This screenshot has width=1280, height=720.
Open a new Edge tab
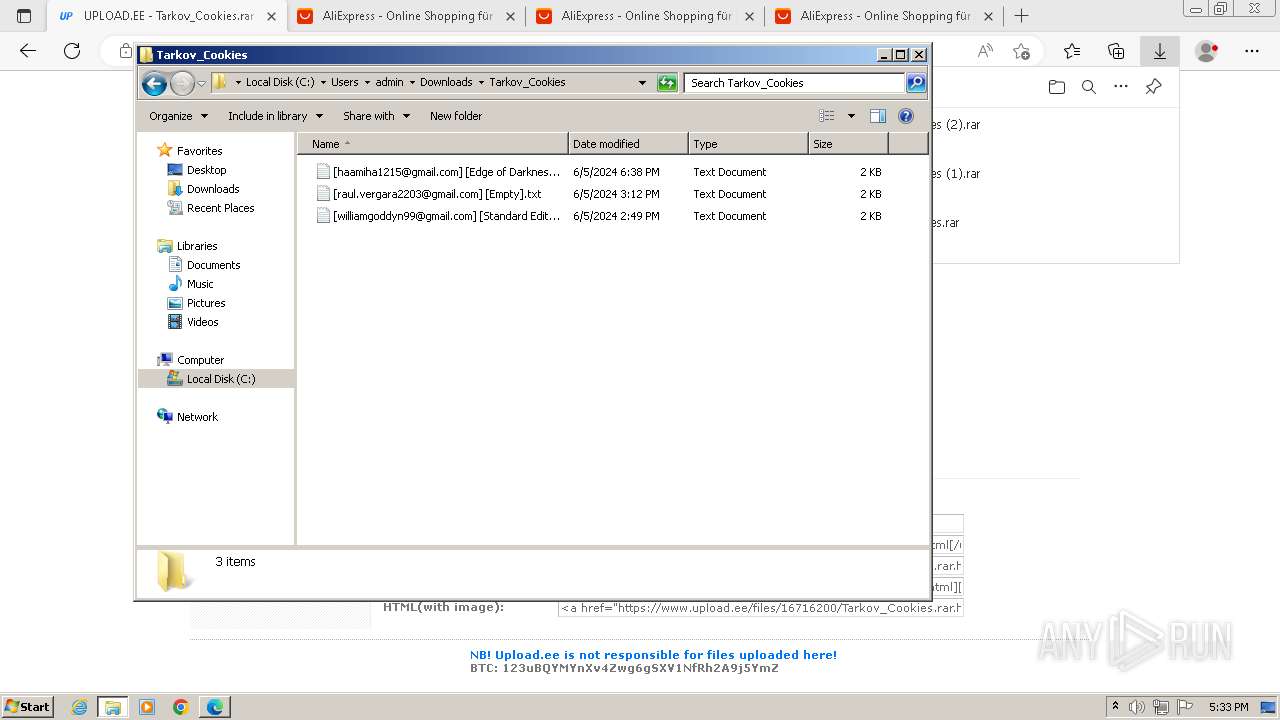pyautogui.click(x=1021, y=16)
